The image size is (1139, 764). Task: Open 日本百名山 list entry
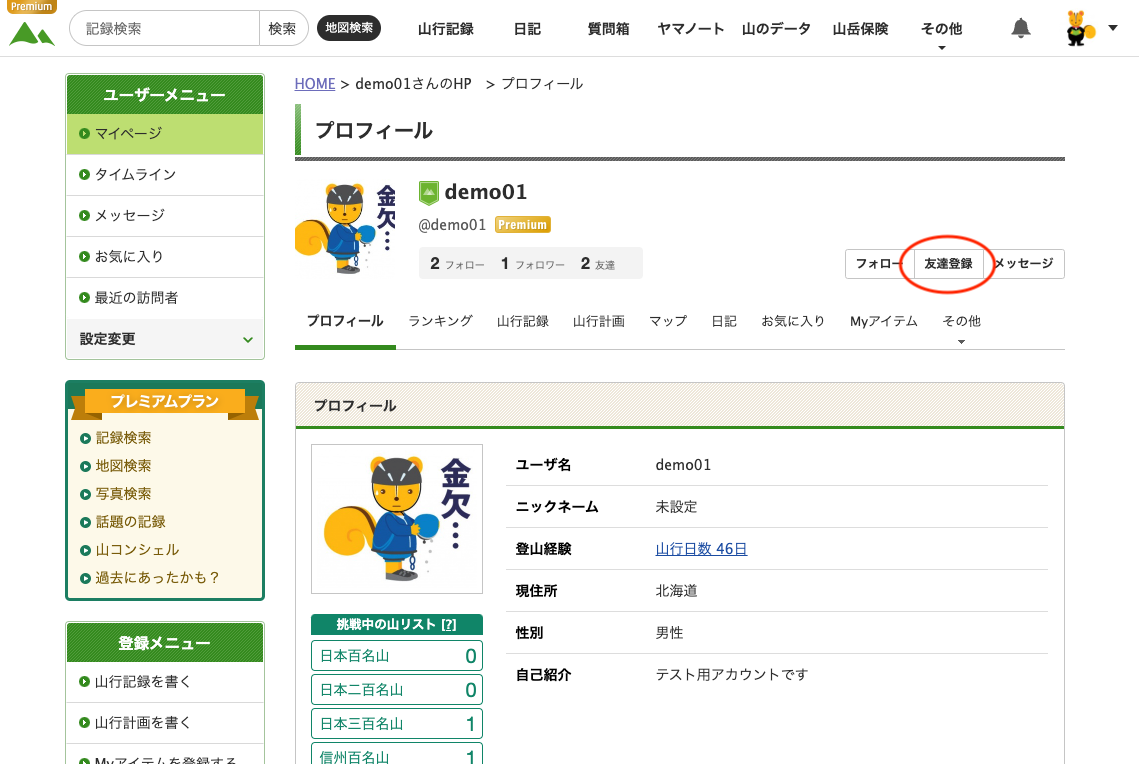coord(397,656)
